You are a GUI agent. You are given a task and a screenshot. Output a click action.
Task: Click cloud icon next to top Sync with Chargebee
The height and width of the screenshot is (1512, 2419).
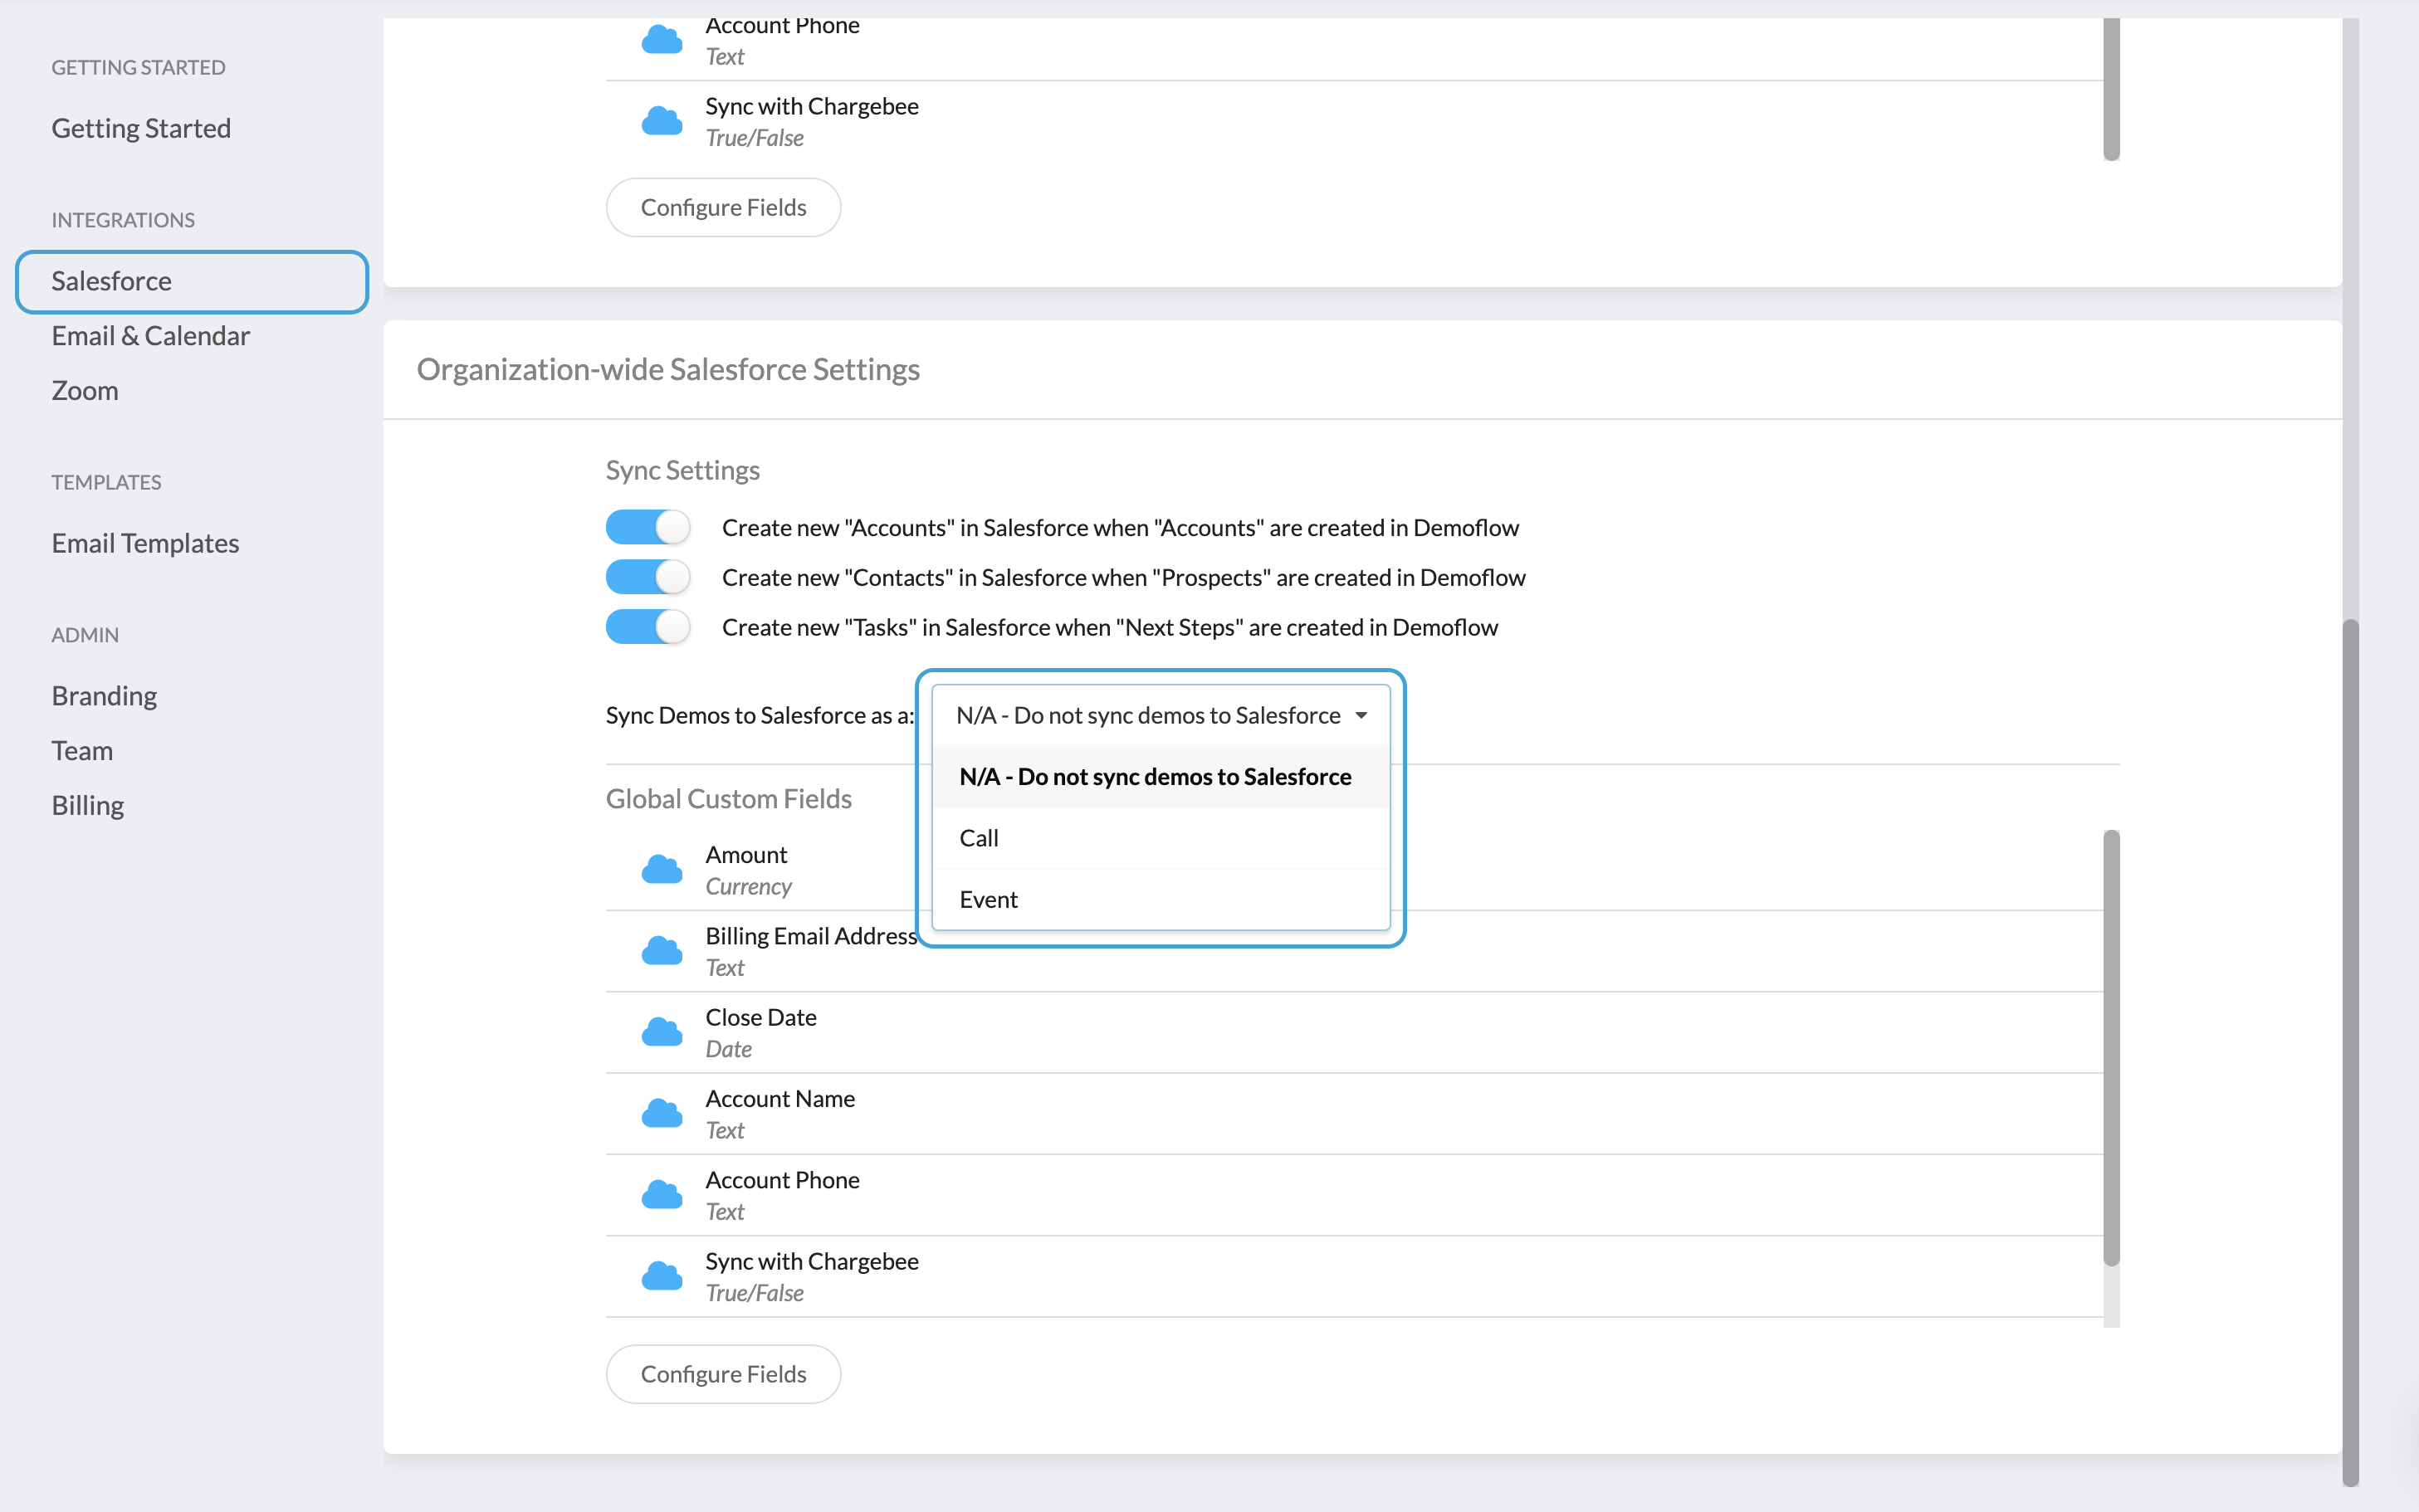[661, 120]
